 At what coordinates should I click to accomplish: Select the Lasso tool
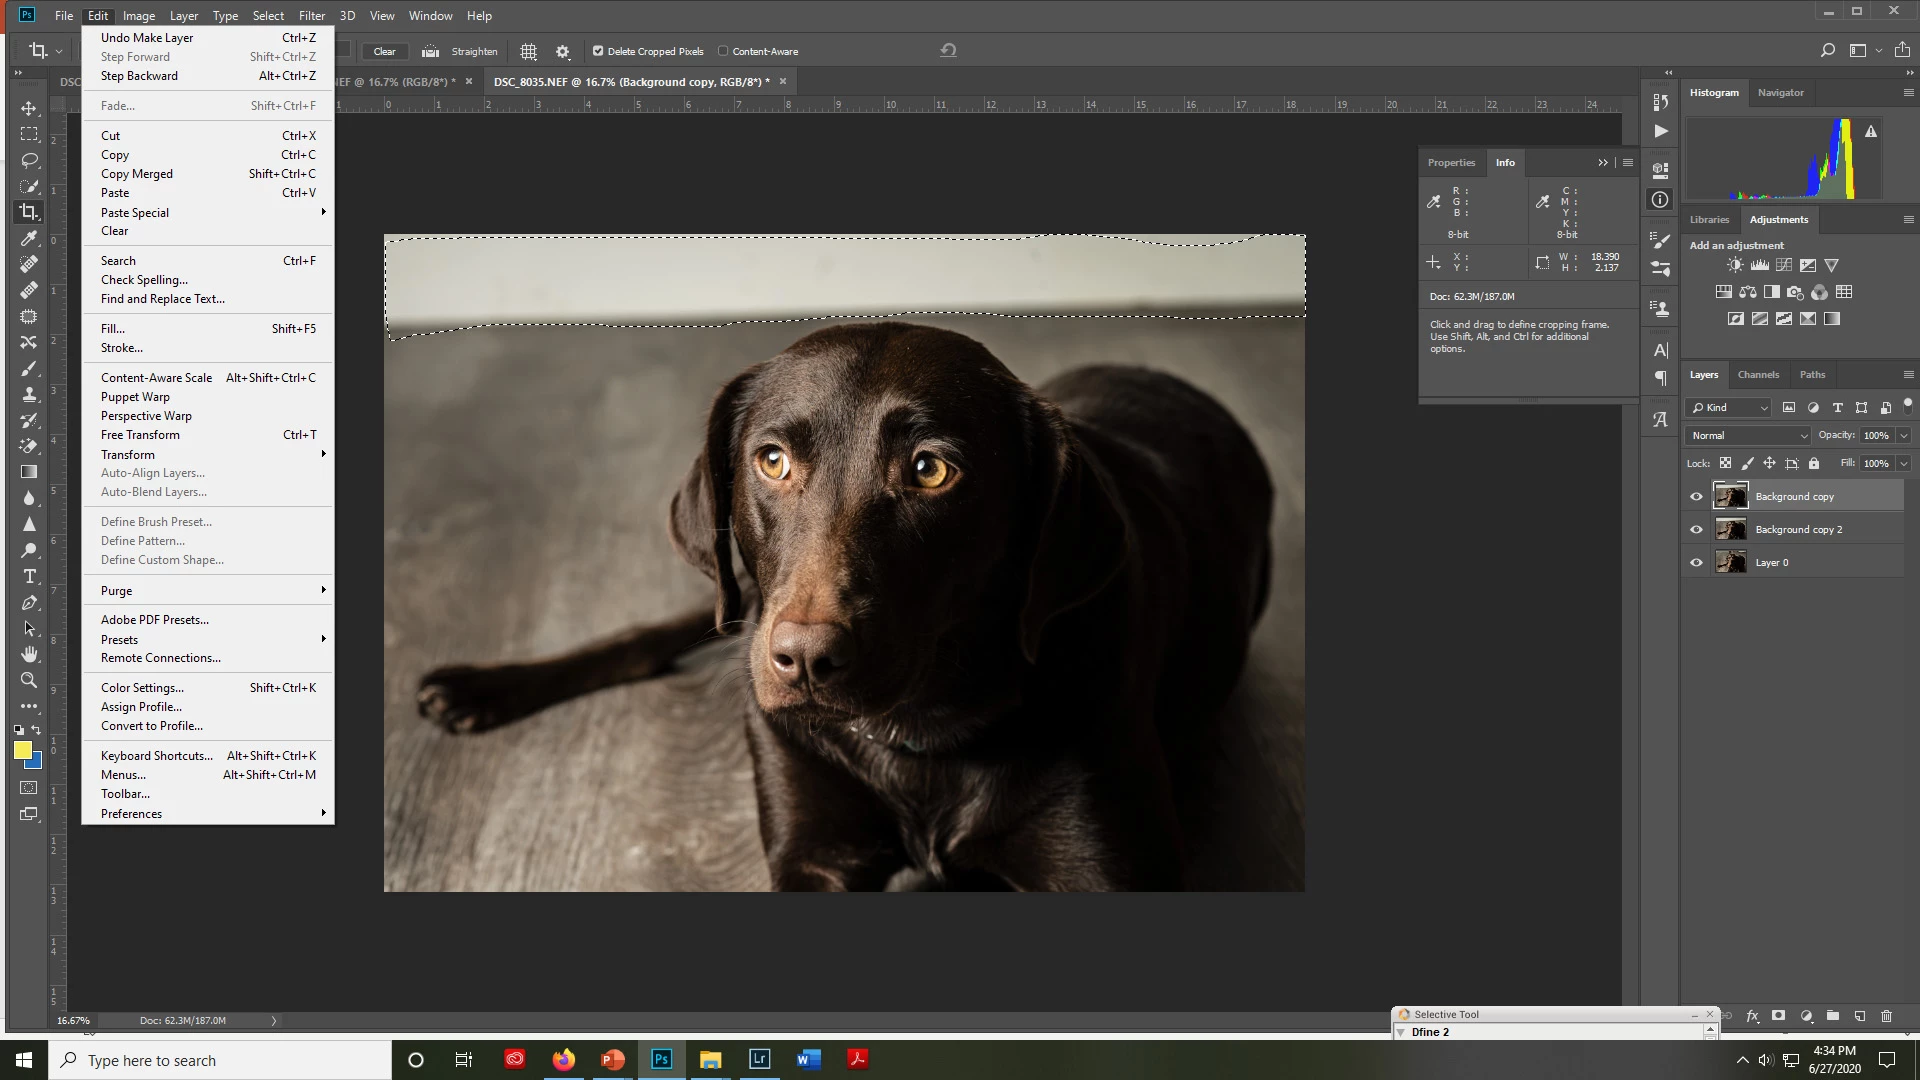[29, 160]
